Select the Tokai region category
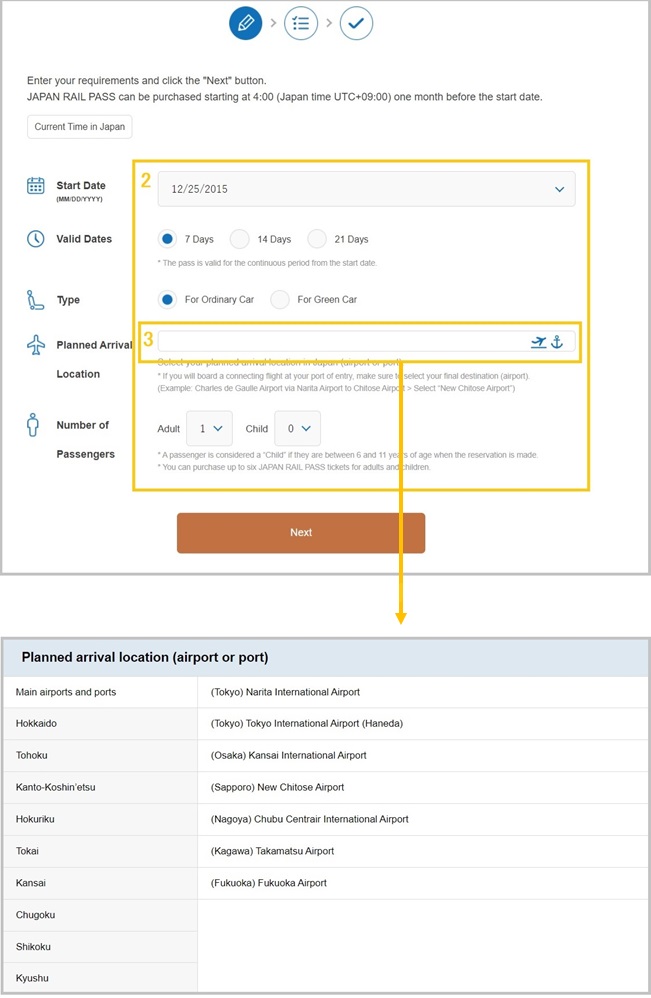 click(101, 851)
